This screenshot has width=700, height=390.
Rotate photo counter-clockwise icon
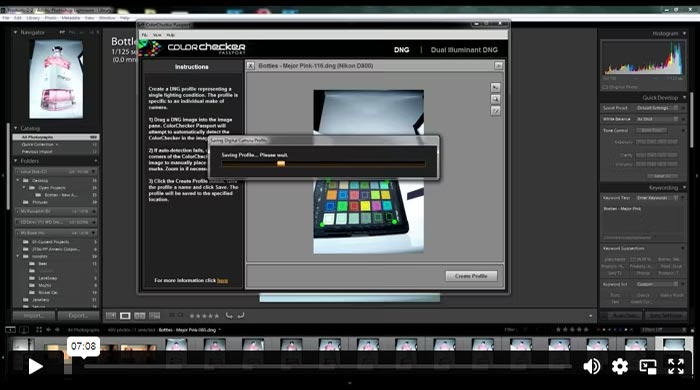coord(229,316)
